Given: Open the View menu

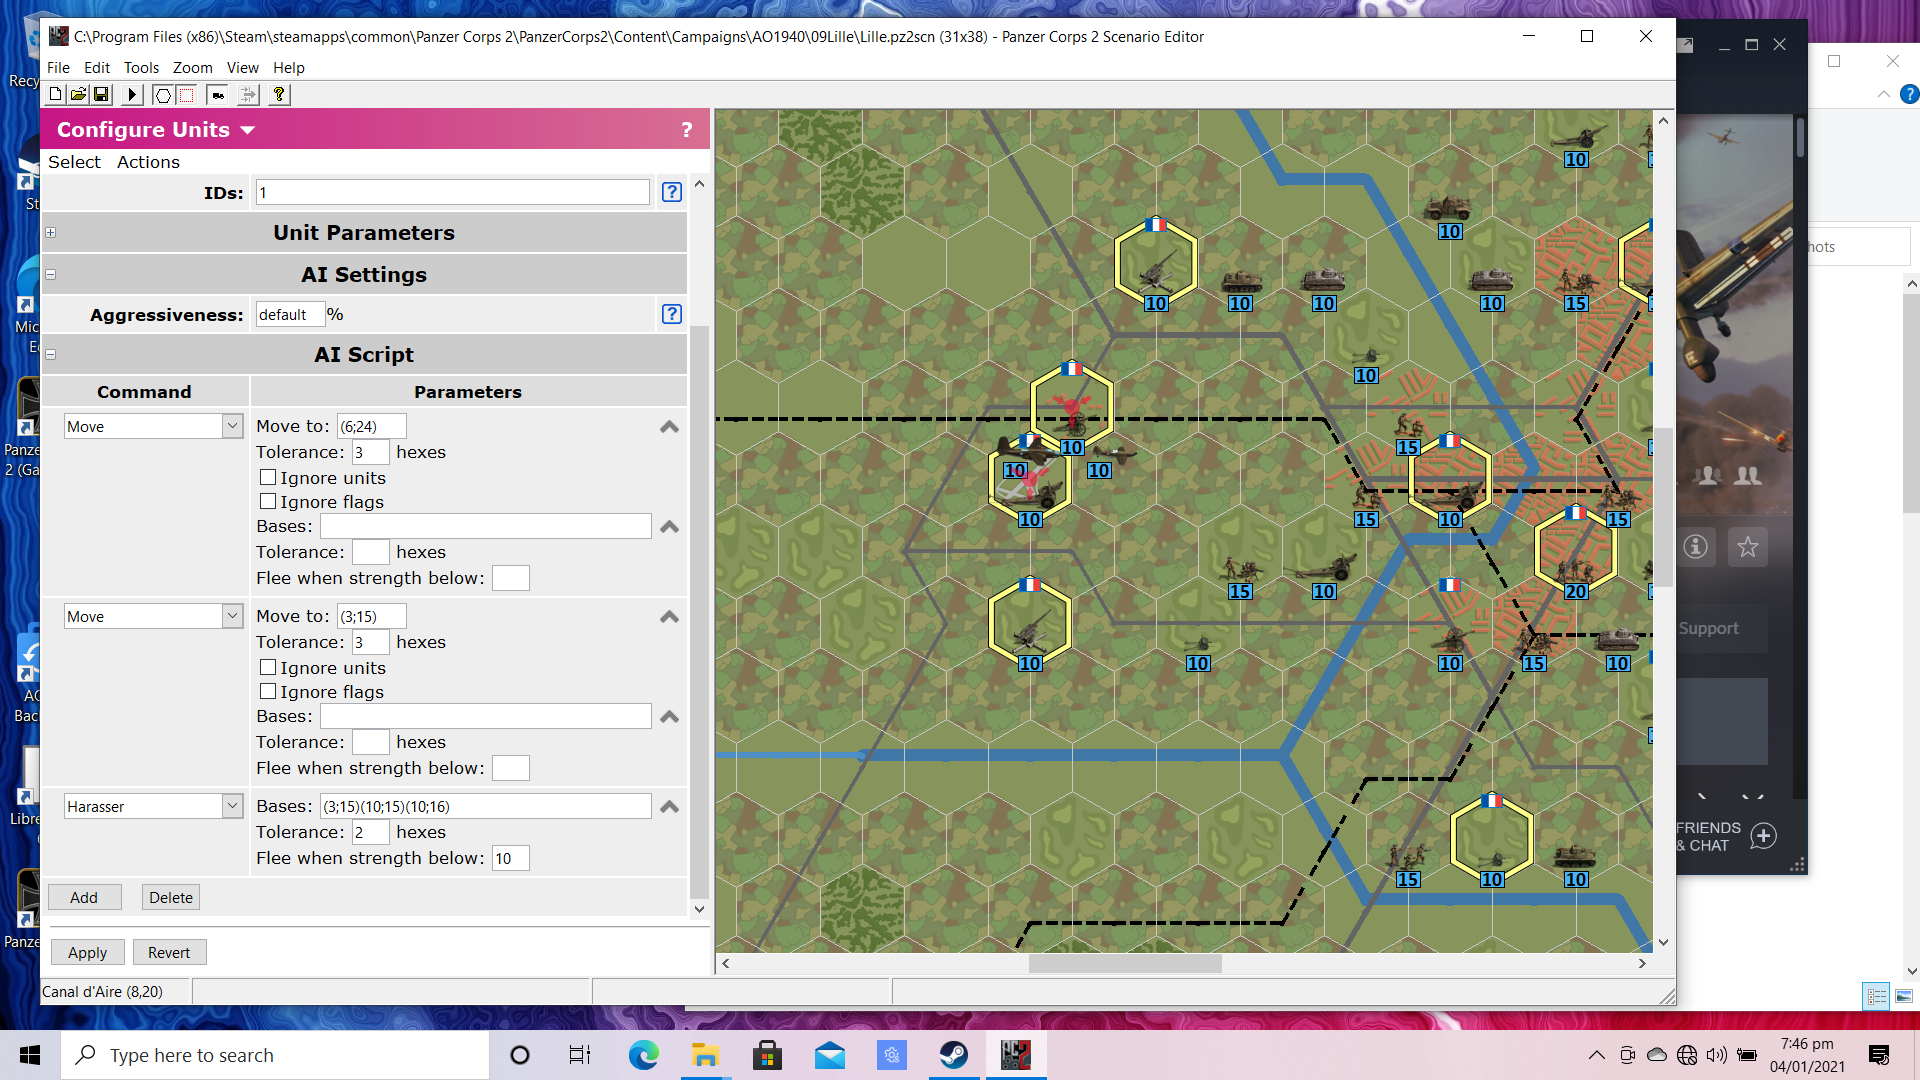Looking at the screenshot, I should coord(242,68).
